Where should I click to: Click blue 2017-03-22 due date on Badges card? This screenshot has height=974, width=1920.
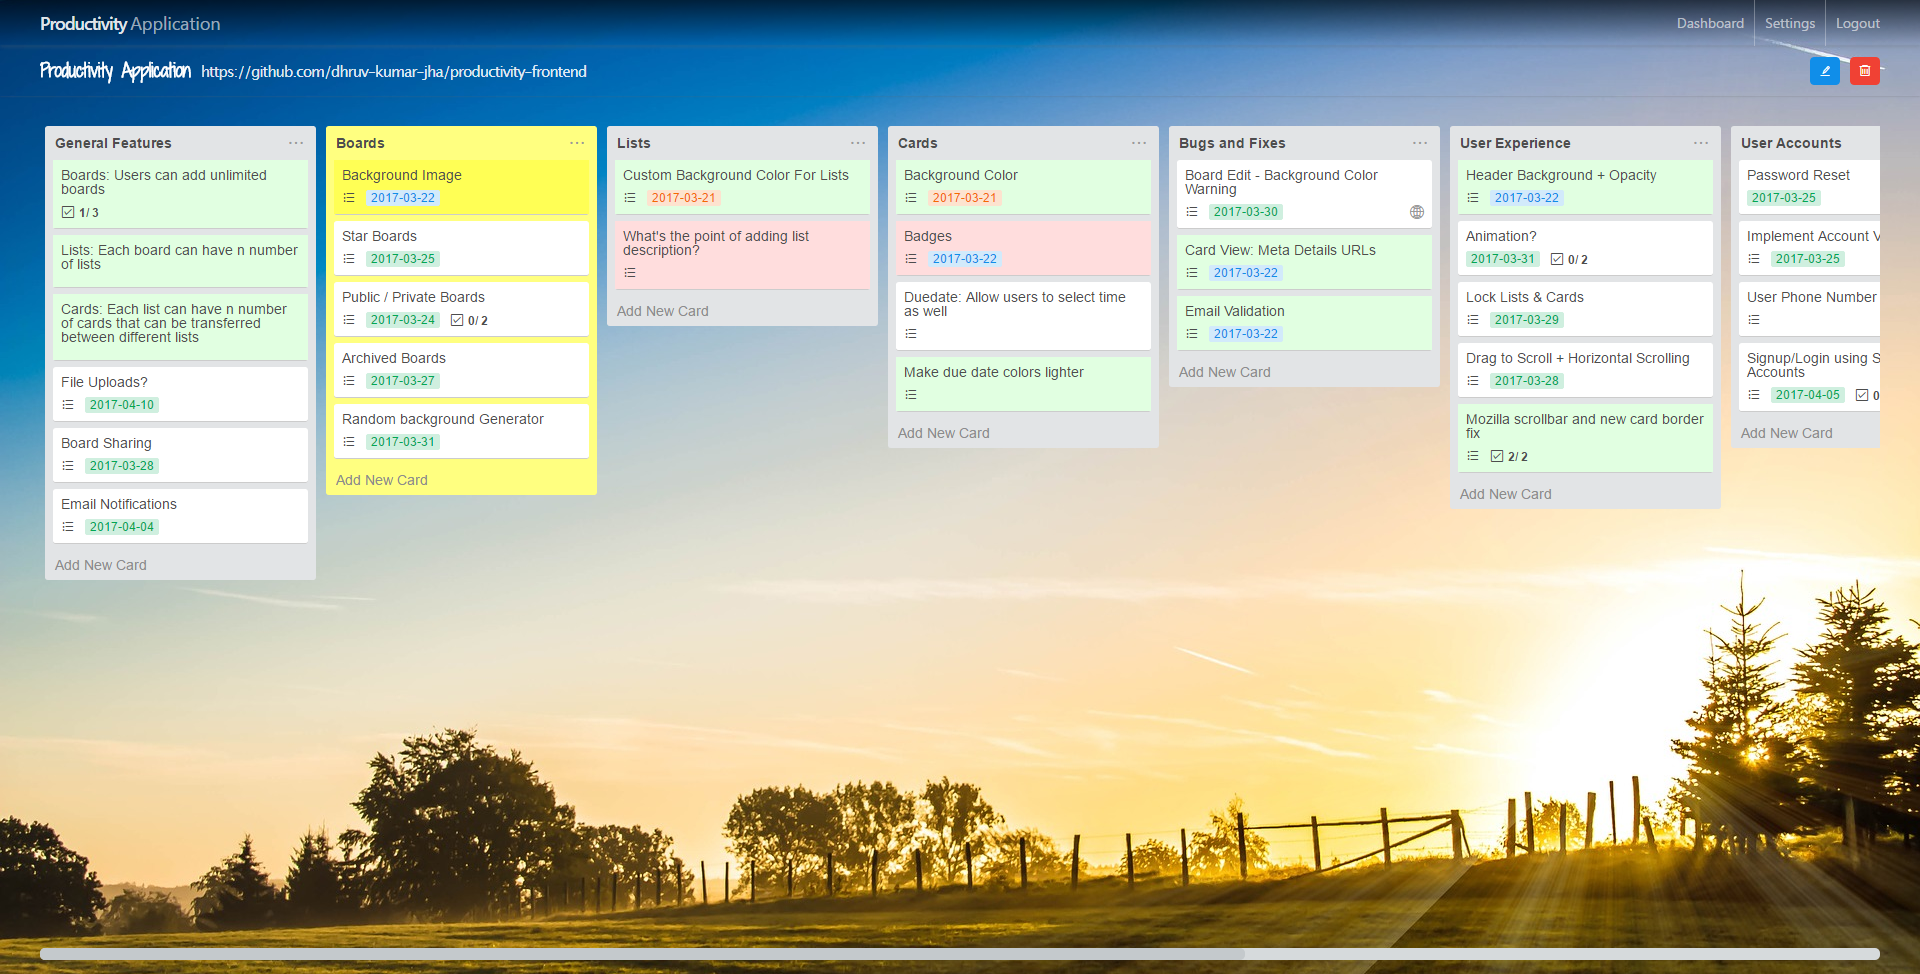[965, 259]
